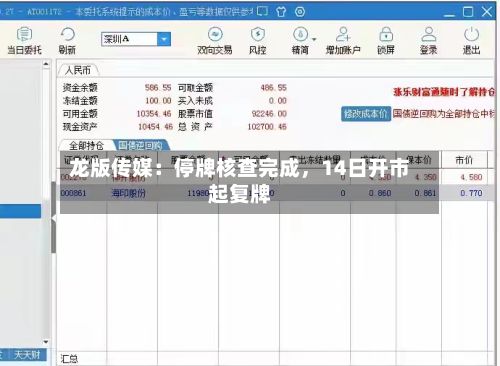500x366 pixels.
Task: Click 增加账户 to add an account
Action: [343, 41]
